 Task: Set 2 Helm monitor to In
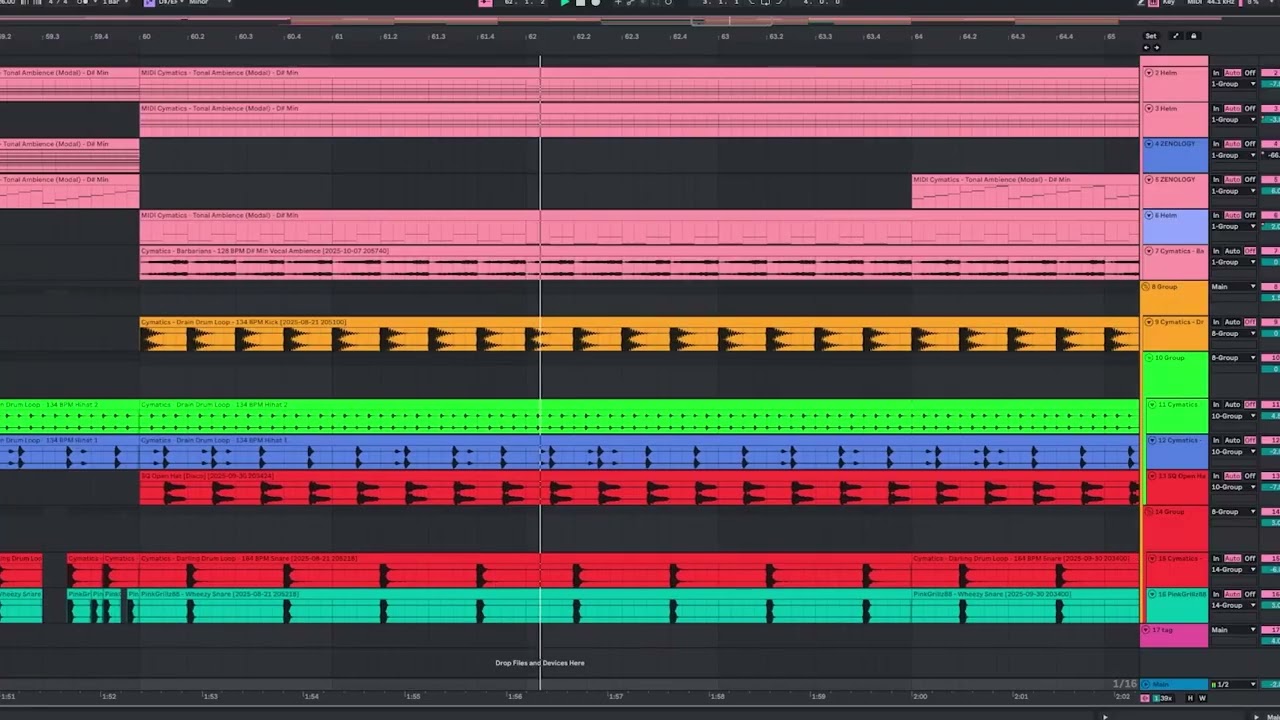[x=1217, y=73]
